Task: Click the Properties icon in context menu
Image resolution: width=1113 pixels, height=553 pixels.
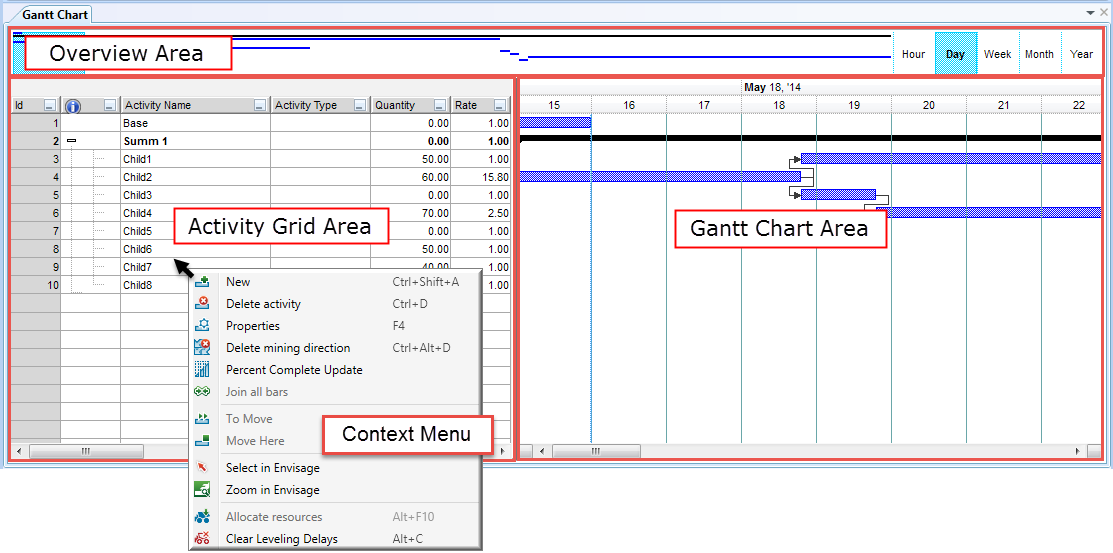Action: click(x=202, y=326)
